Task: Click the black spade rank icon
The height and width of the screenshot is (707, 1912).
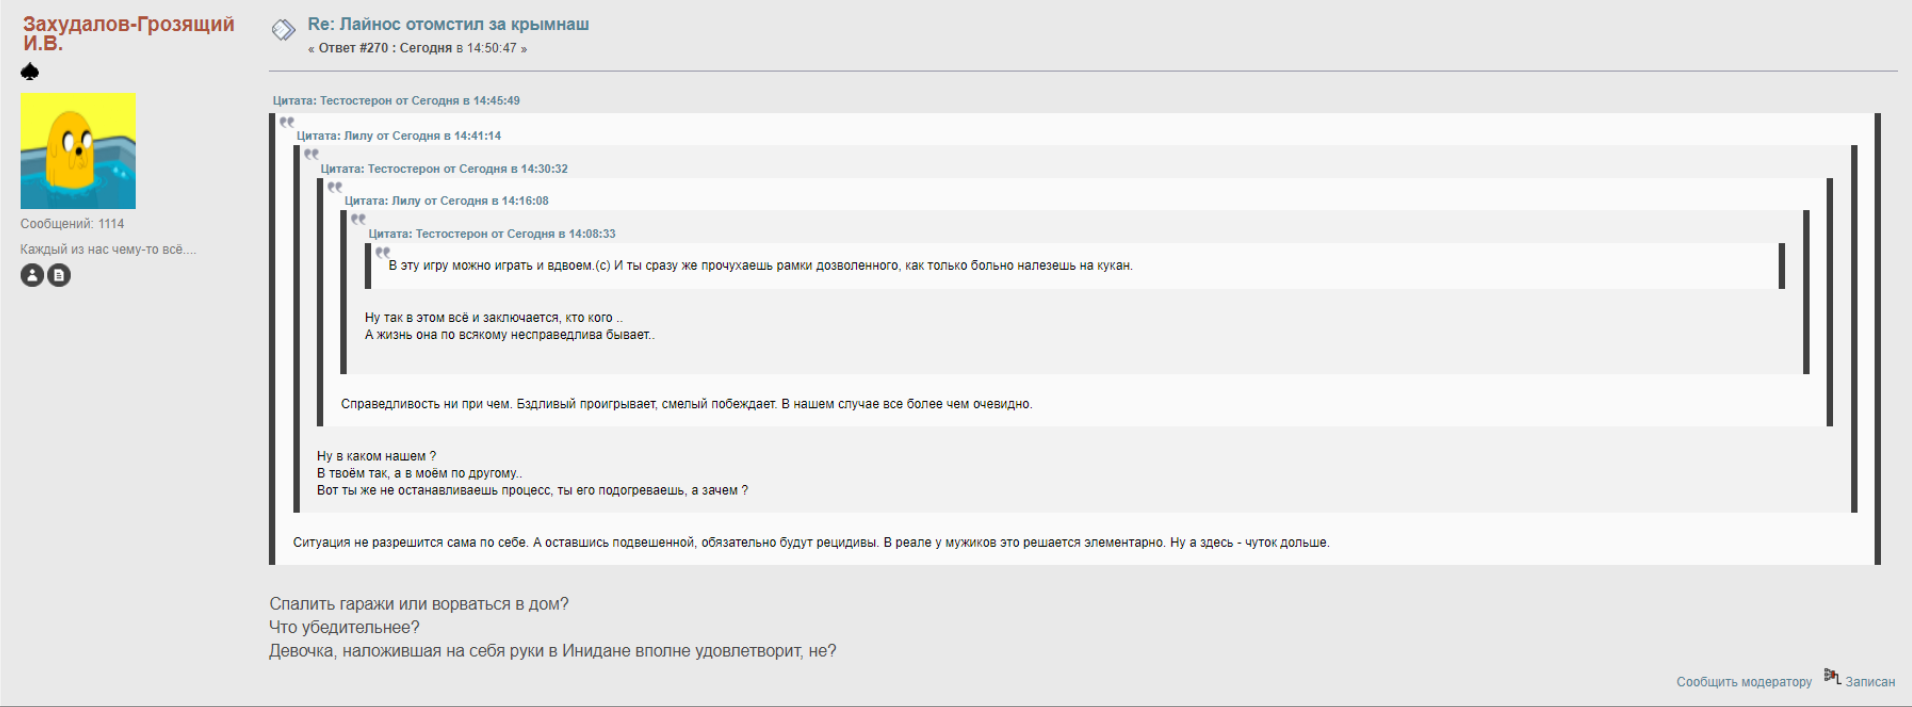Action: [30, 72]
